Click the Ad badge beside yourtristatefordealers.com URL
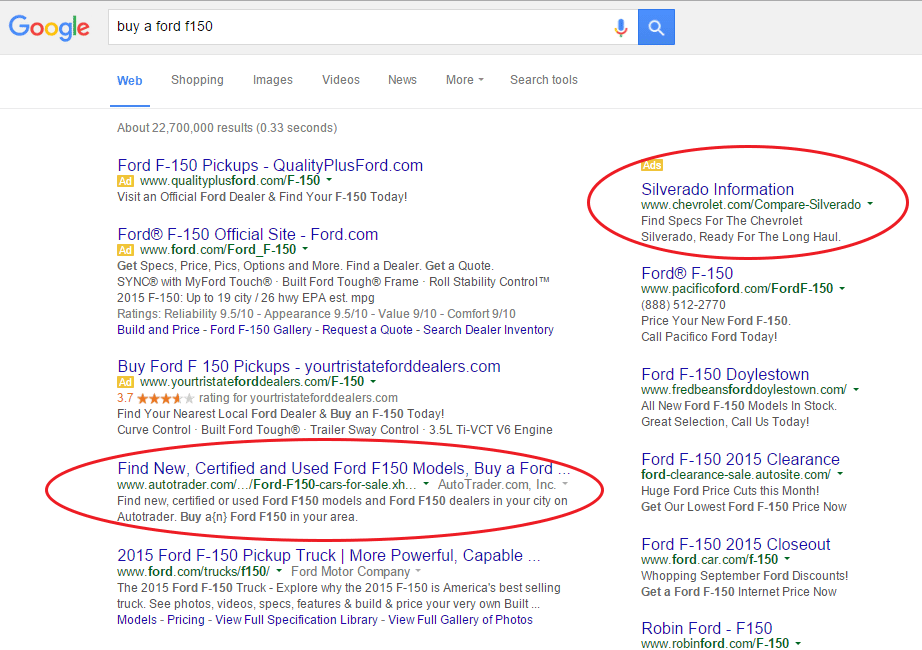Viewport: 922px width, 650px height. [x=125, y=382]
